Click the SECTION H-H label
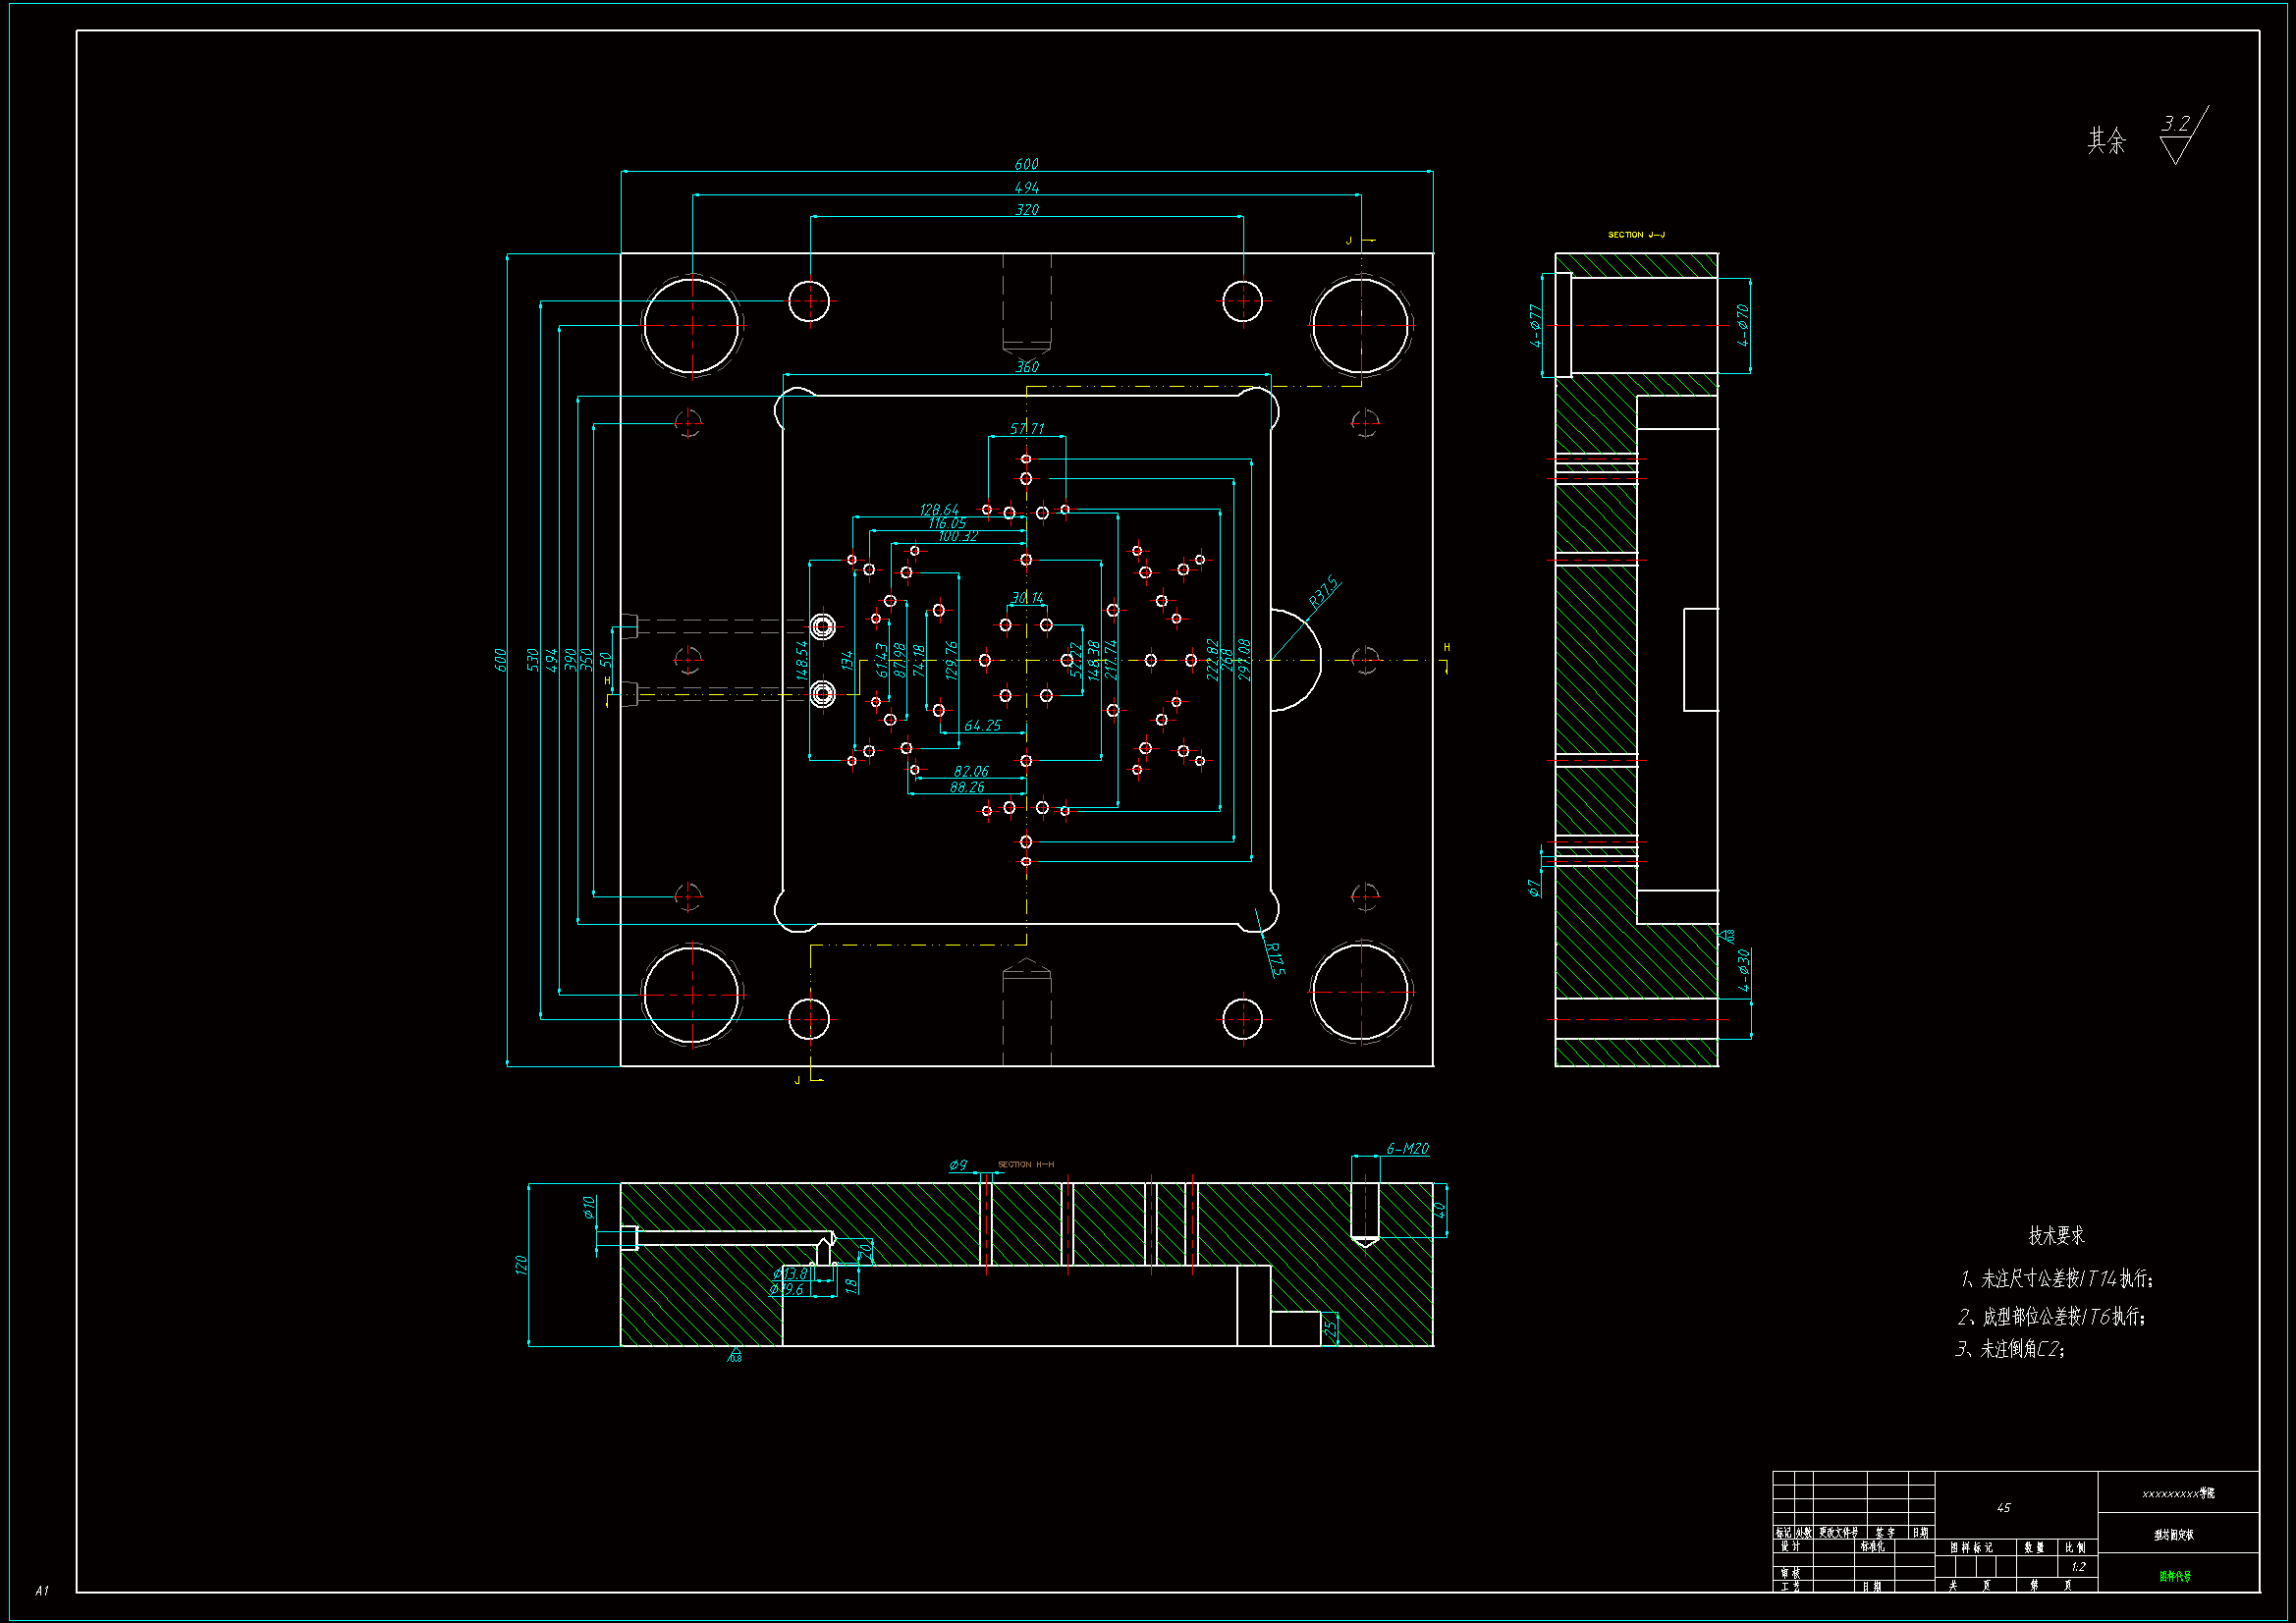 tap(1025, 1164)
